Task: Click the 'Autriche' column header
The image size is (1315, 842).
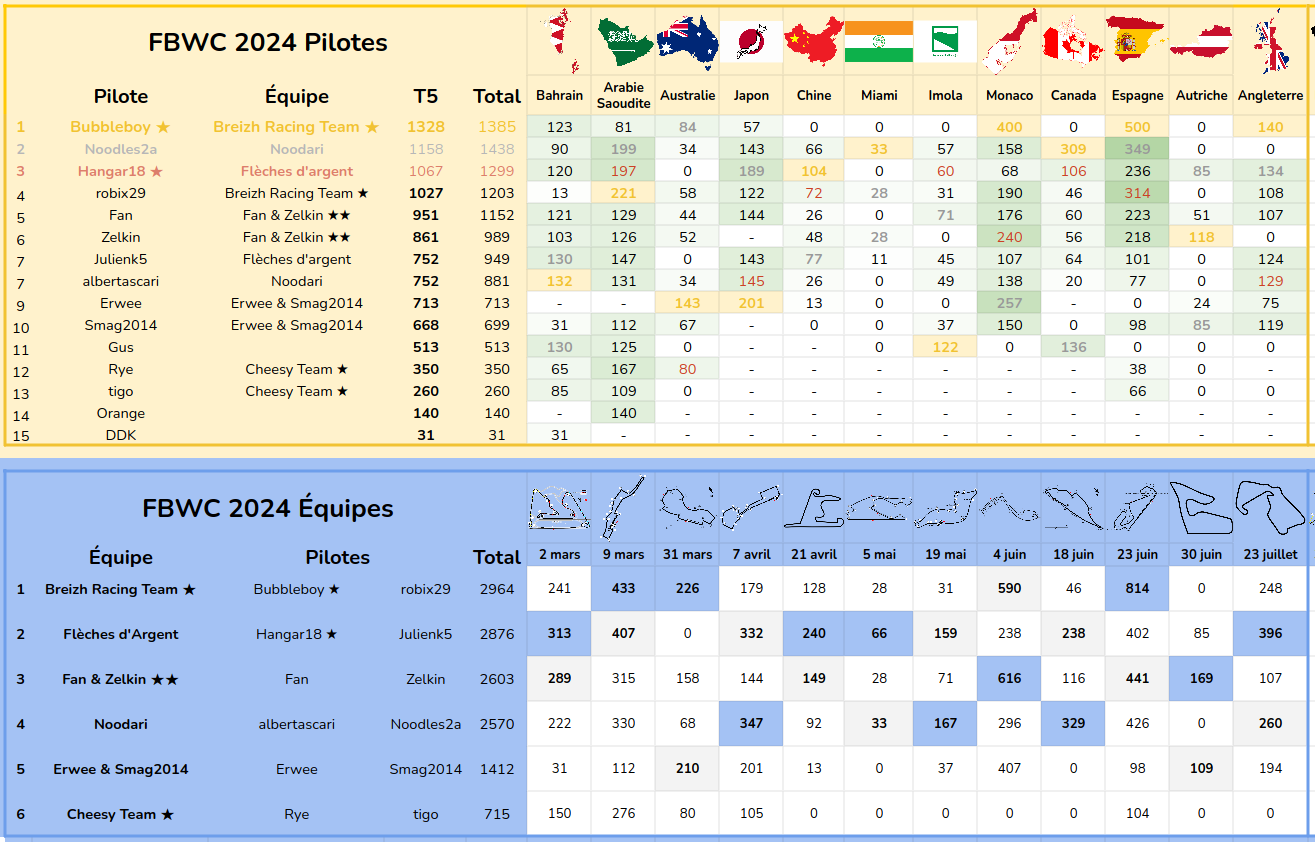Action: point(1201,96)
